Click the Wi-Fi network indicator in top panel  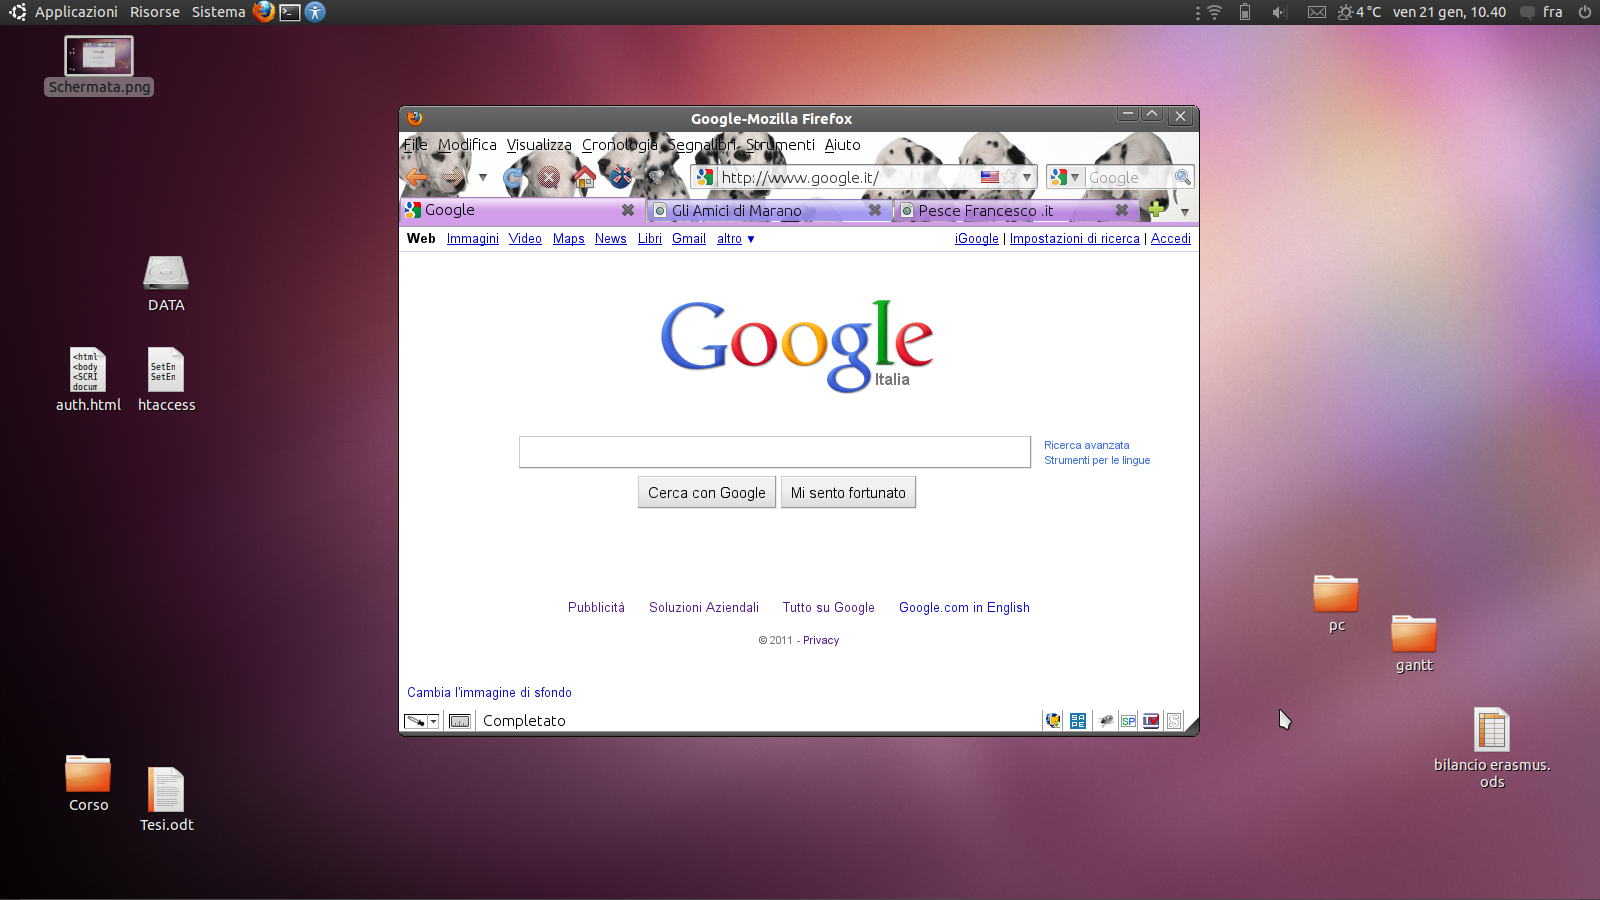click(1214, 12)
